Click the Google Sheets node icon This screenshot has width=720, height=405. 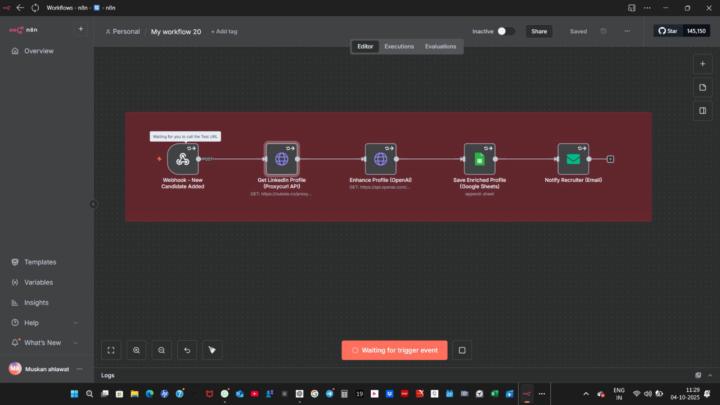pyautogui.click(x=479, y=159)
